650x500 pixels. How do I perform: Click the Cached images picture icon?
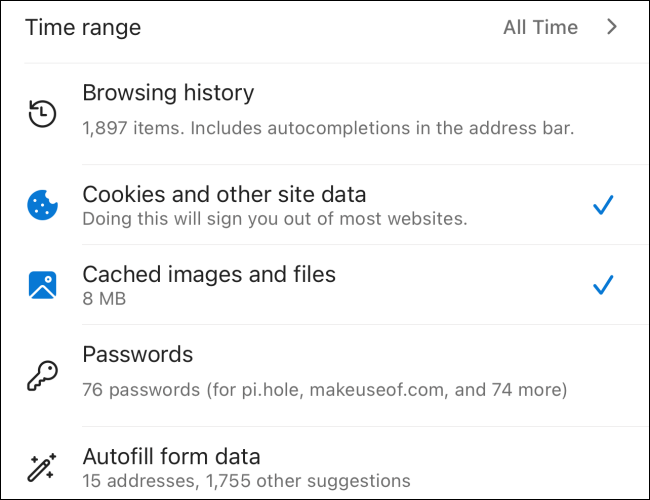point(43,285)
